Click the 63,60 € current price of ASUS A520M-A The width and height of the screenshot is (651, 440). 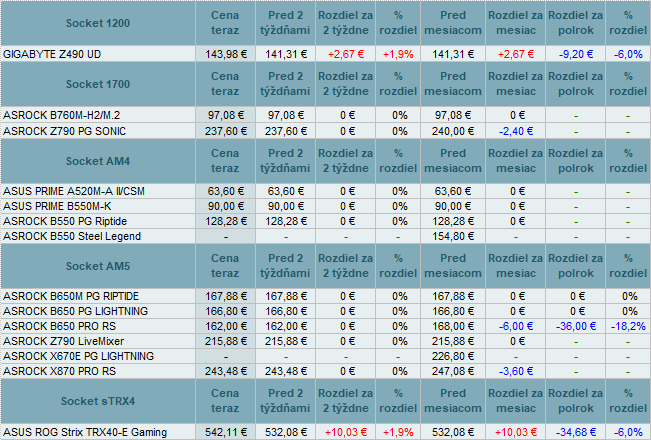tap(226, 191)
